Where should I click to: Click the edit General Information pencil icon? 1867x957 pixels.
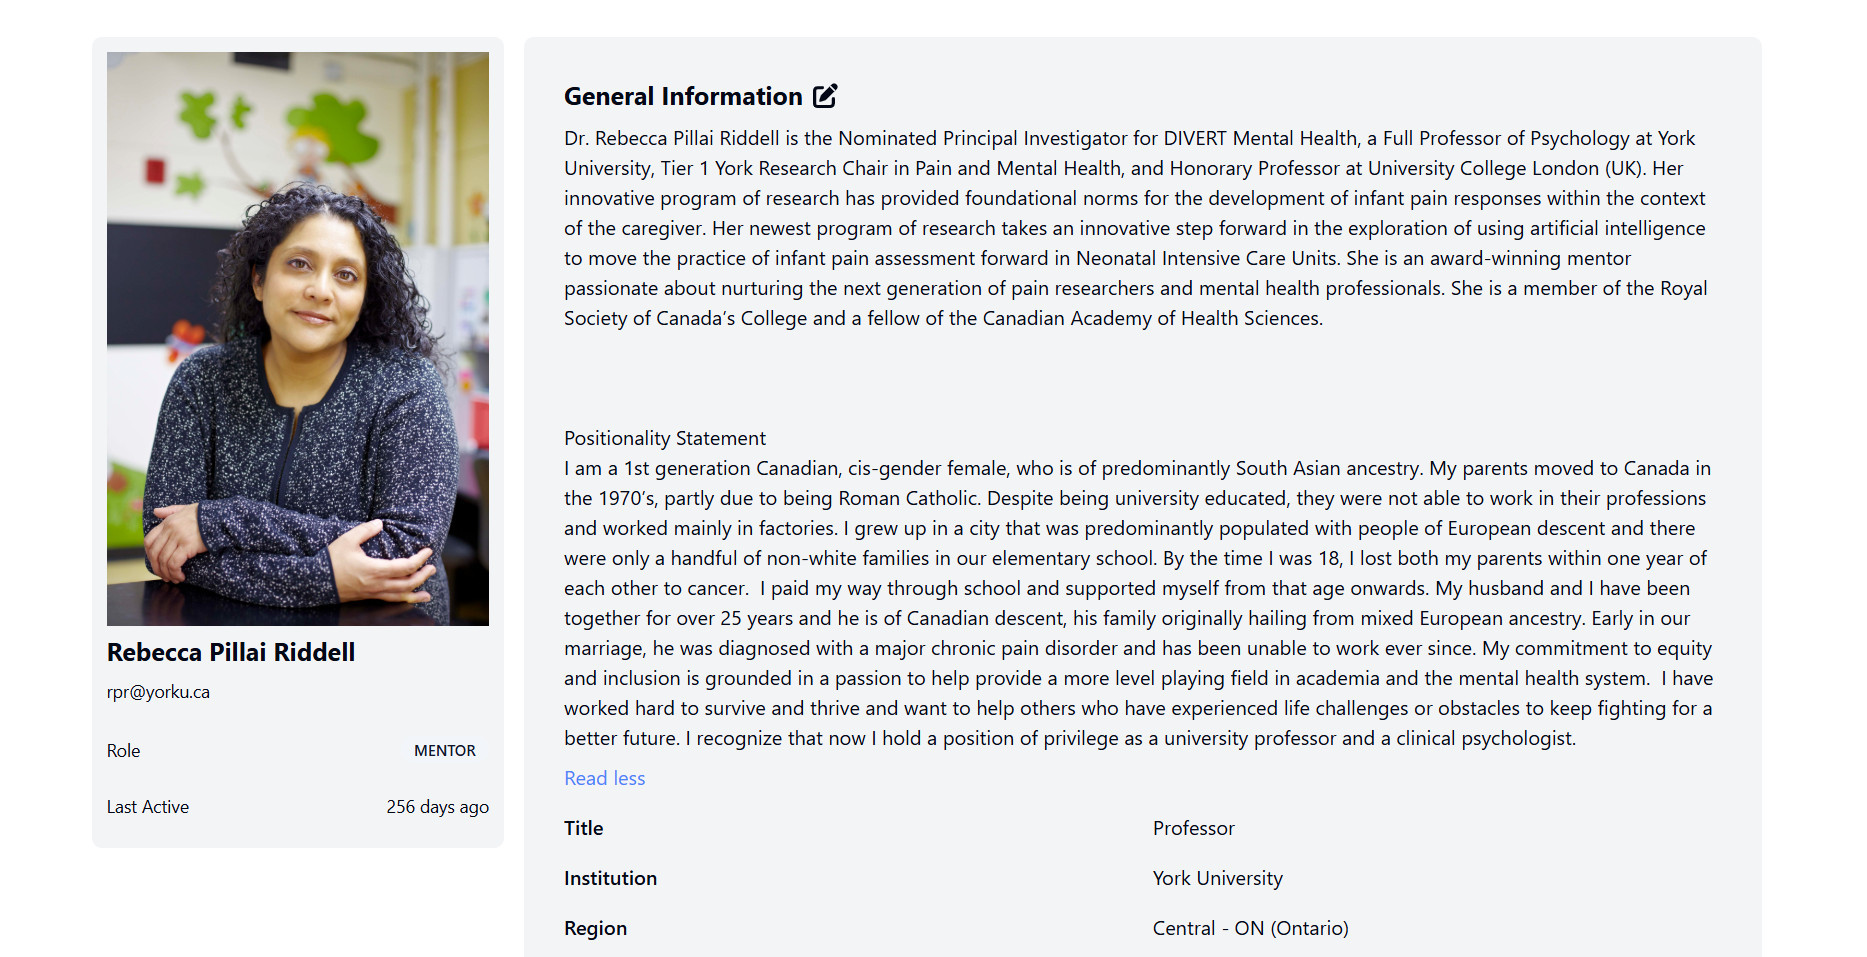pos(825,96)
